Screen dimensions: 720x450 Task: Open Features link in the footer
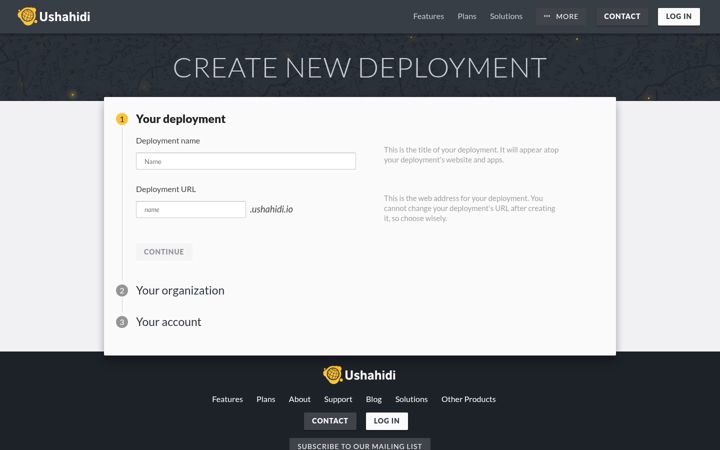pyautogui.click(x=227, y=399)
